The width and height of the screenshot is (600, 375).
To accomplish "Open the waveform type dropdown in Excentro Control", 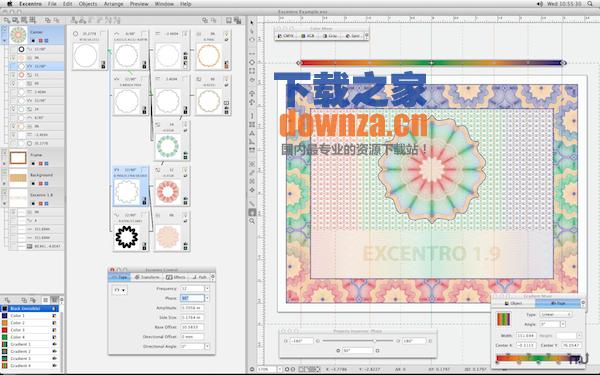I will (x=119, y=290).
